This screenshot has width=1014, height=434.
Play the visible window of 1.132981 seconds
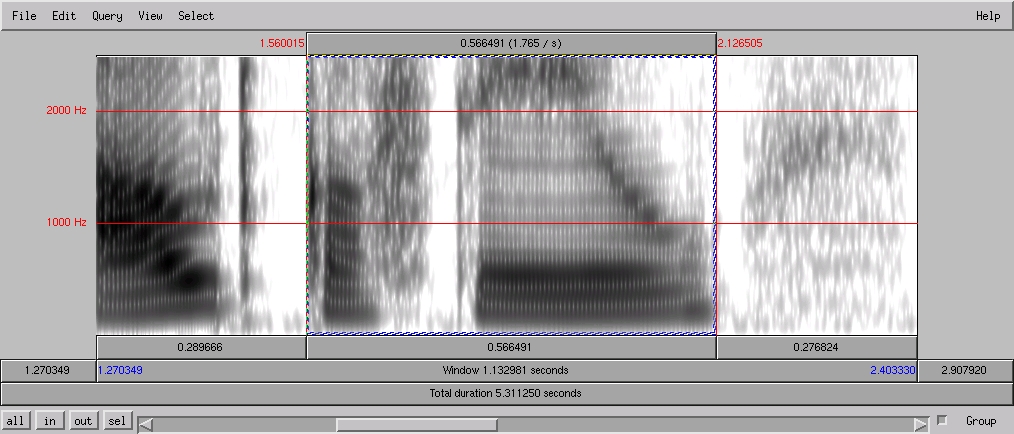[506, 371]
